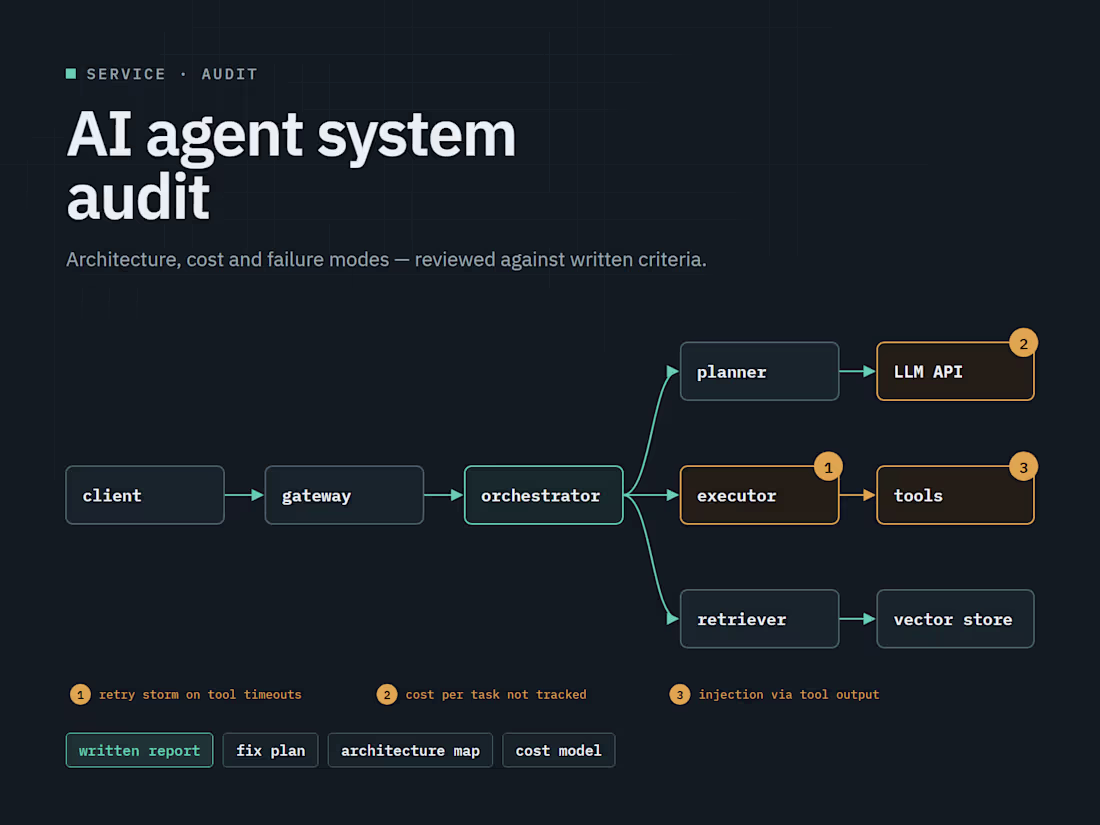This screenshot has width=1100, height=825.
Task: Select the gateway node
Action: click(x=344, y=495)
